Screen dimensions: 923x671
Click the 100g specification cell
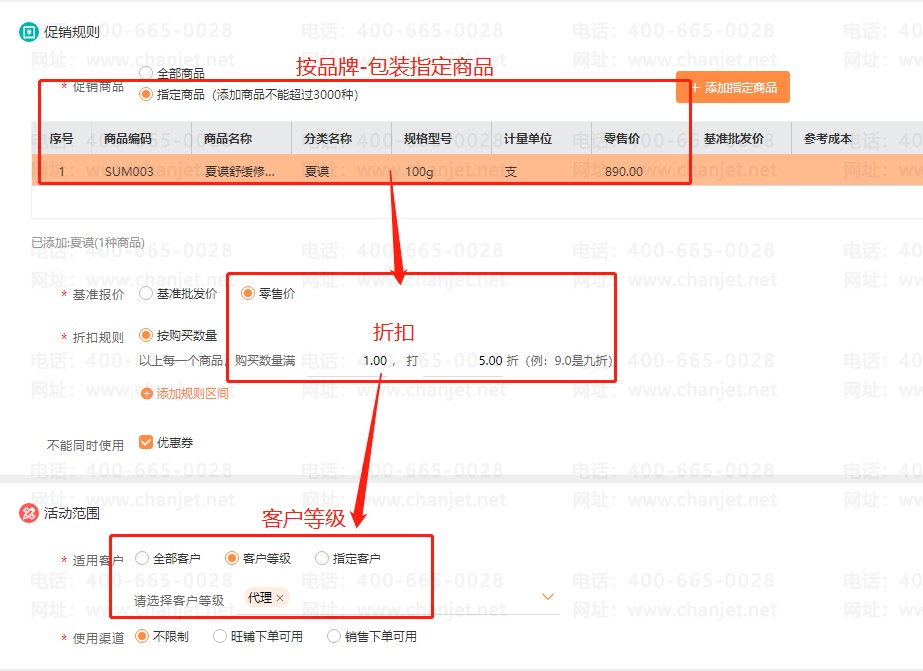pos(442,171)
